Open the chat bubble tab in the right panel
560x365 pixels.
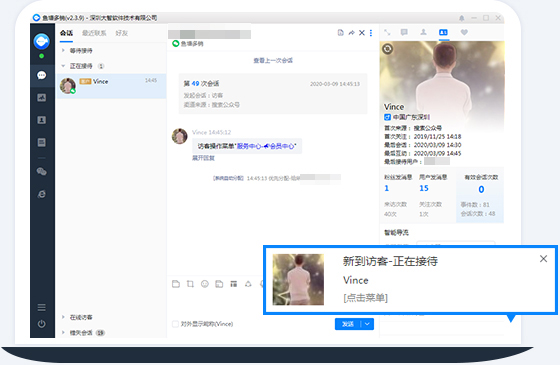pos(404,32)
